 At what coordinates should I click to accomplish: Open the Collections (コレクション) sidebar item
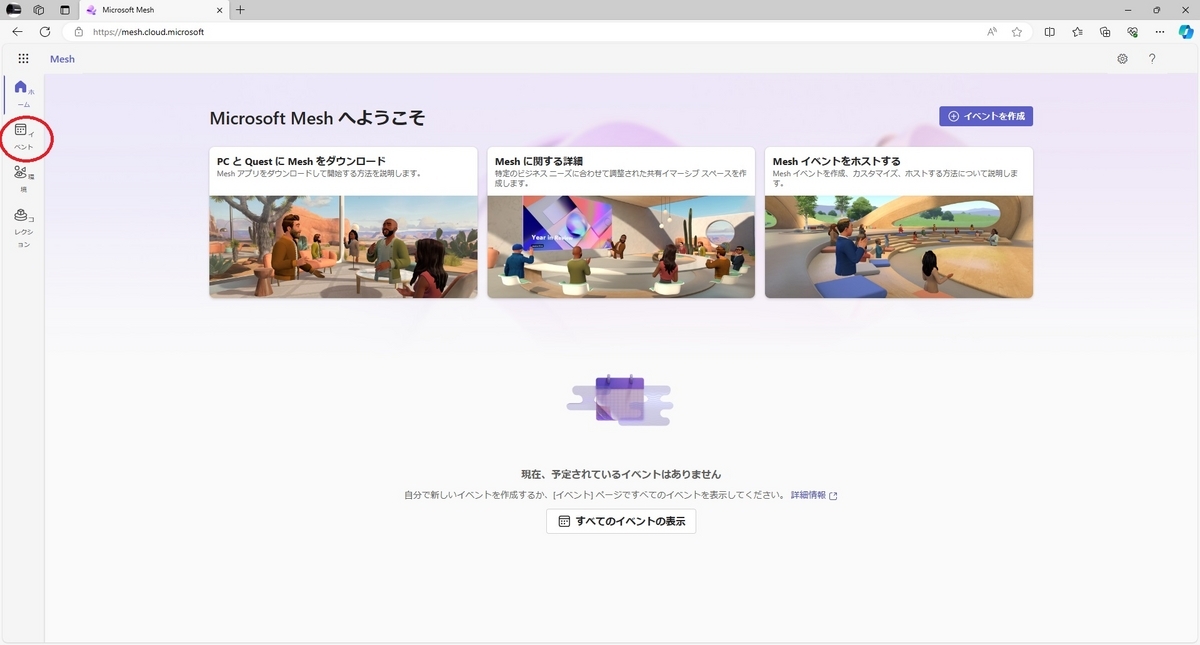(22, 230)
